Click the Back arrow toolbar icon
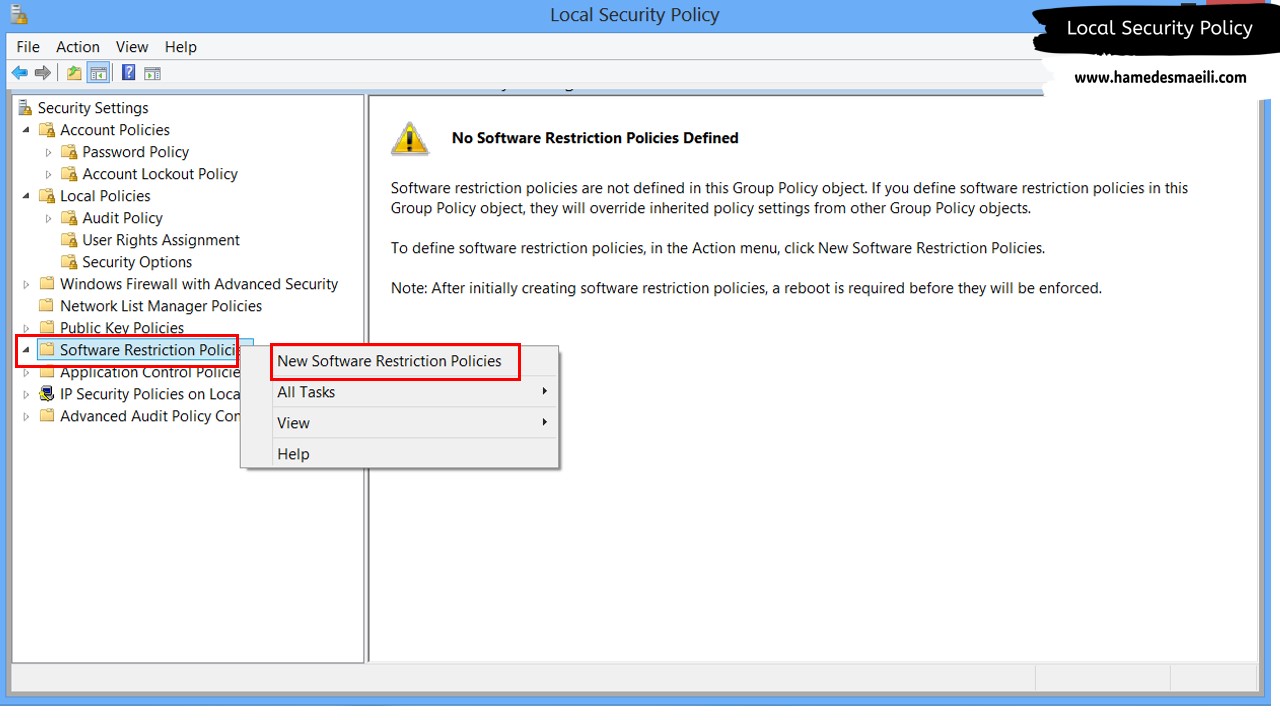The height and width of the screenshot is (720, 1280). [x=19, y=73]
